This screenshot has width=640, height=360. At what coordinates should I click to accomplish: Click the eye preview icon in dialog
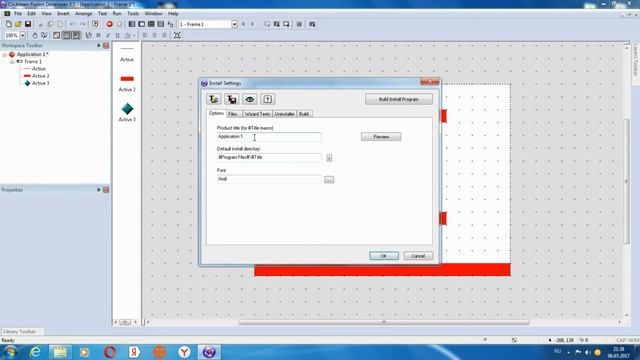coord(249,99)
